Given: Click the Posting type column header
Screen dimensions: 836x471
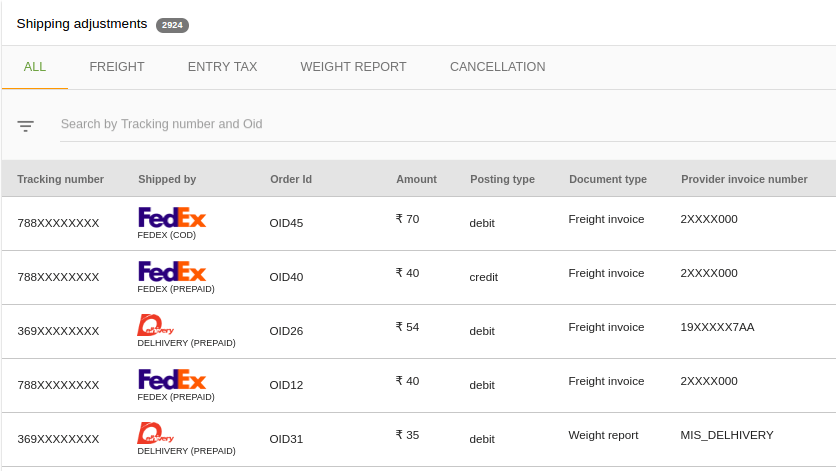Looking at the screenshot, I should (502, 179).
